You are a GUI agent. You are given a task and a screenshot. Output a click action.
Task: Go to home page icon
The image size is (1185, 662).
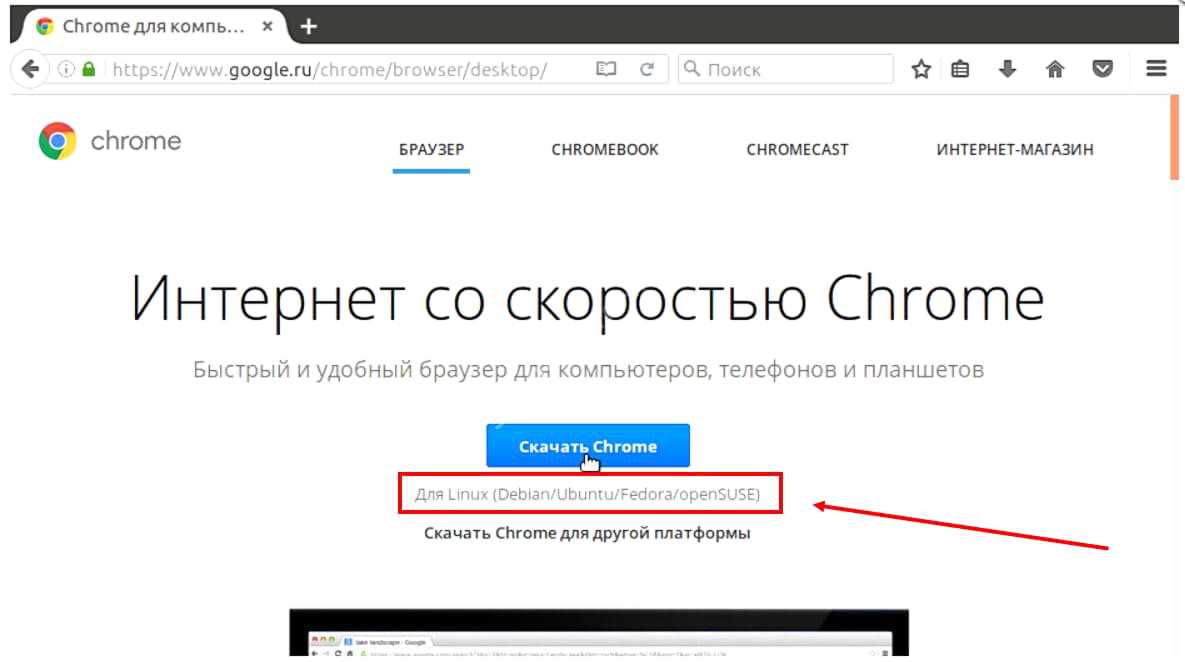(x=1055, y=69)
